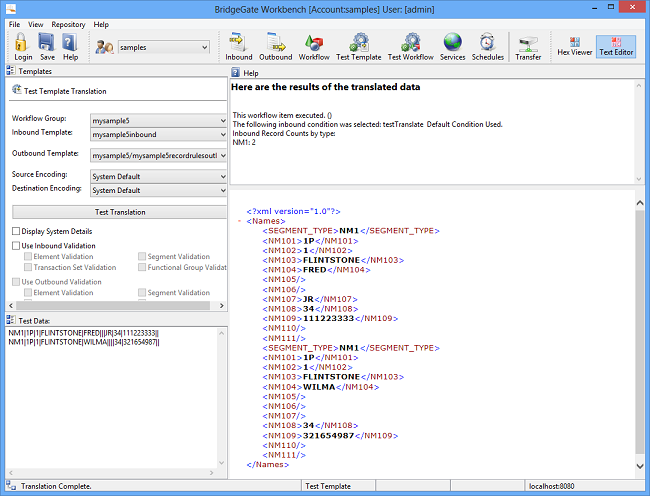Click the Save floppy disk icon
This screenshot has height=496, width=650.
coord(46,42)
